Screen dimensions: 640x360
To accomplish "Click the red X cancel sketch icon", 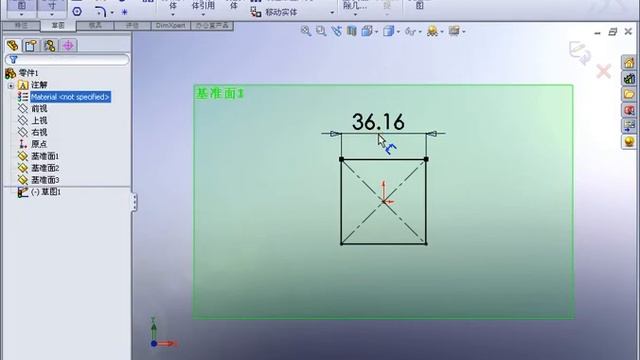I will tap(603, 72).
